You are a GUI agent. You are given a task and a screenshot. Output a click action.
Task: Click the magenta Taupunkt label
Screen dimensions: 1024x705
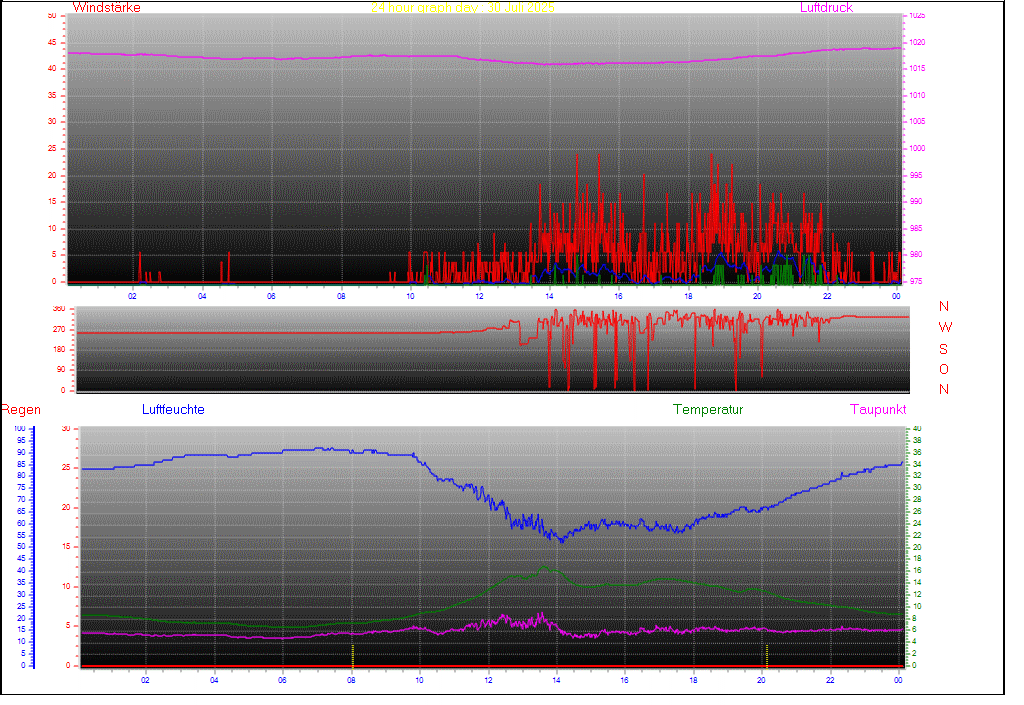878,410
